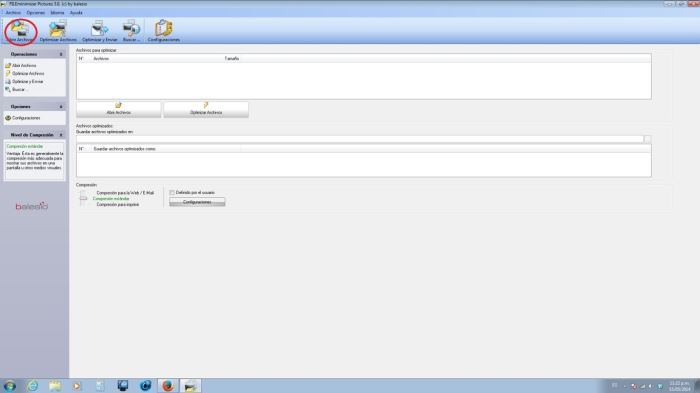This screenshot has width=700, height=393.
Task: Click the Configuraciones button in the Compresión section
Action: [197, 202]
